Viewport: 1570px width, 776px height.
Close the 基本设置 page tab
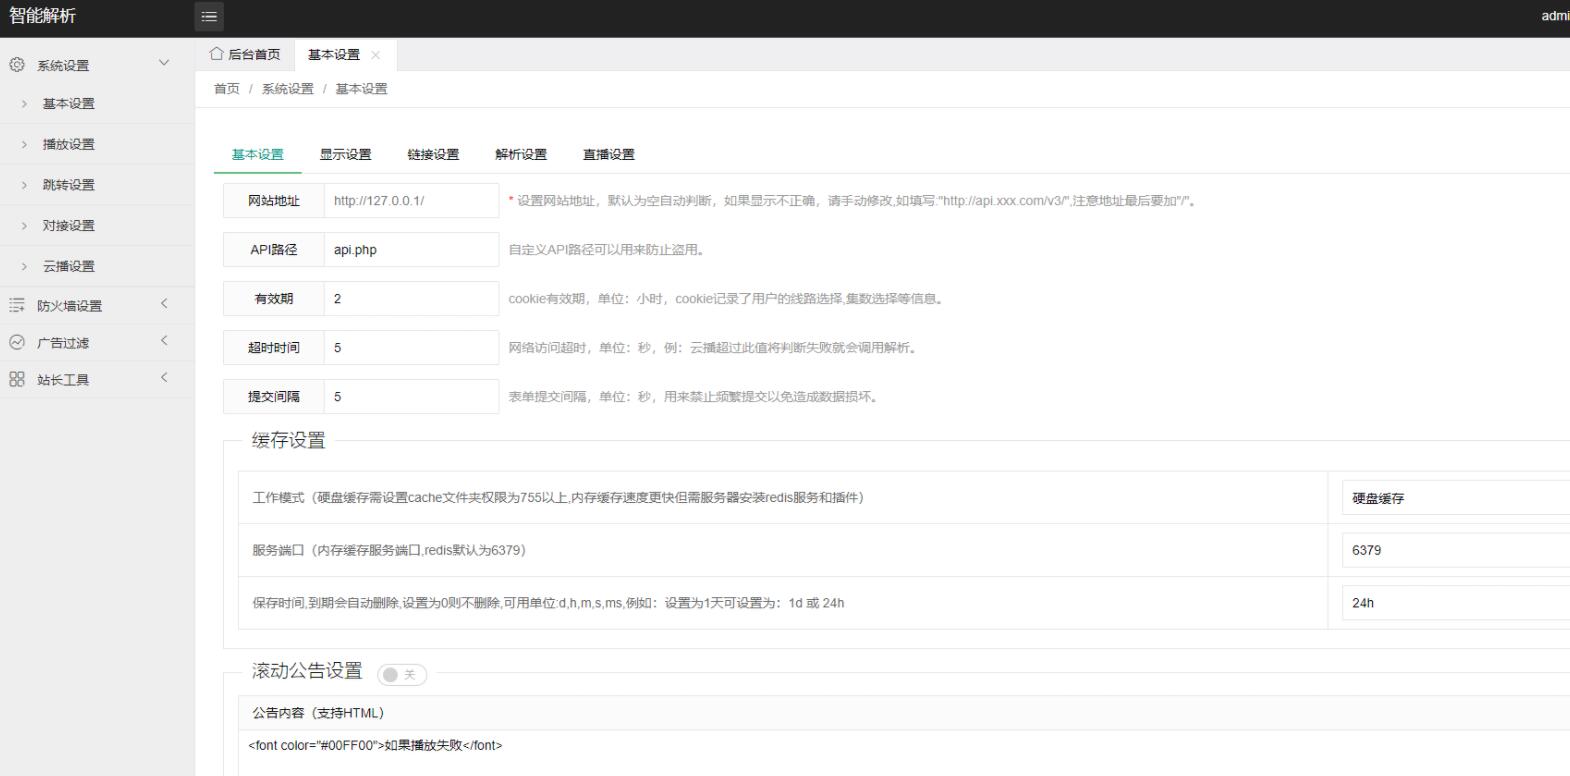click(x=376, y=55)
